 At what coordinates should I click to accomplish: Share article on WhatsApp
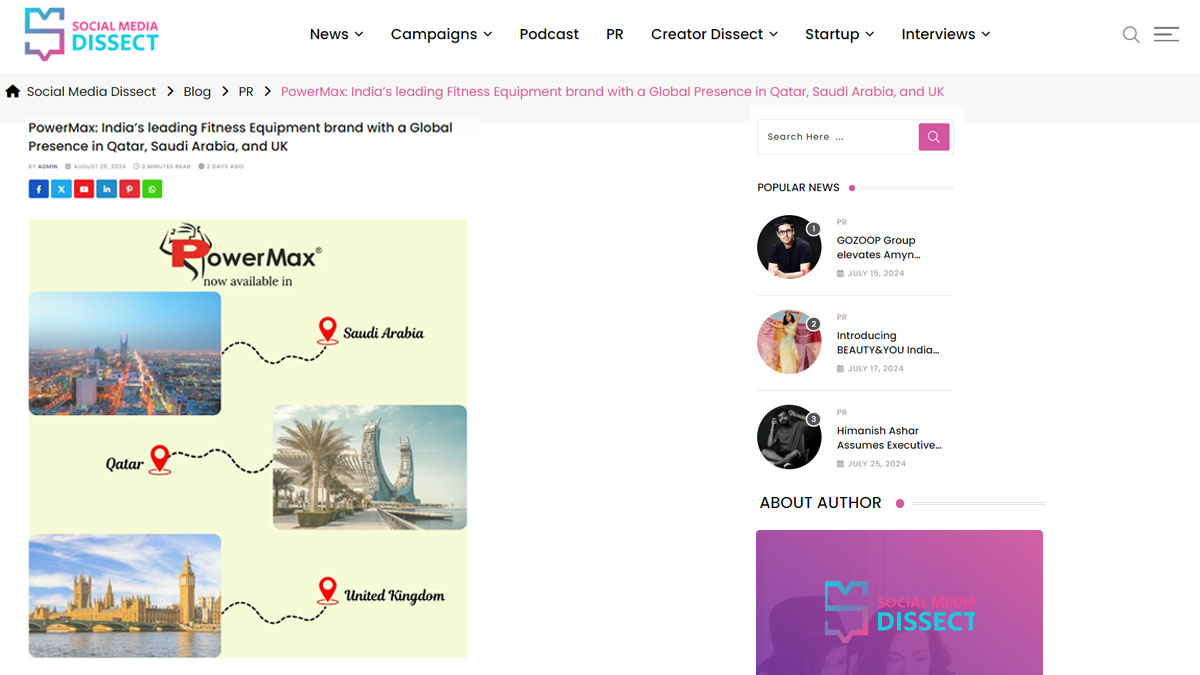[152, 189]
